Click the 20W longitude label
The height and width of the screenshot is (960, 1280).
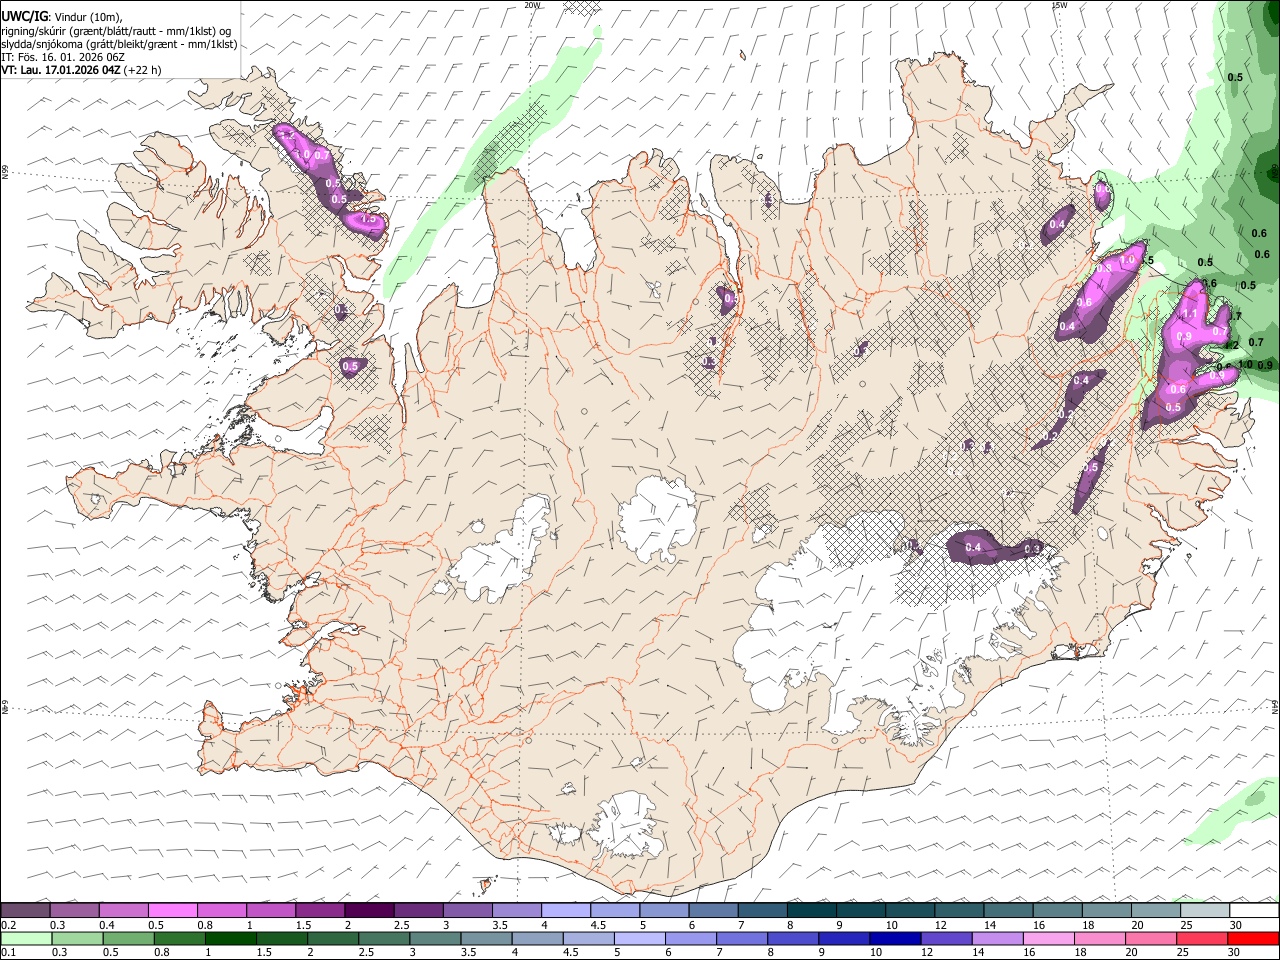(533, 5)
